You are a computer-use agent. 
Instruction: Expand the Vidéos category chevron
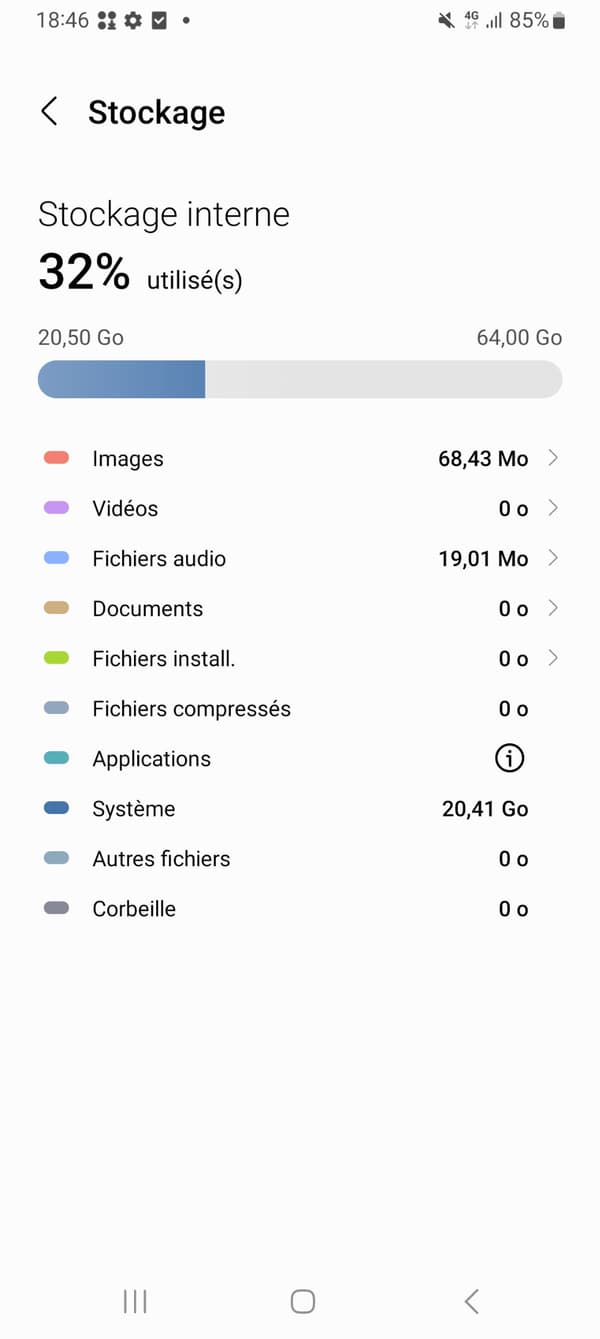[553, 509]
